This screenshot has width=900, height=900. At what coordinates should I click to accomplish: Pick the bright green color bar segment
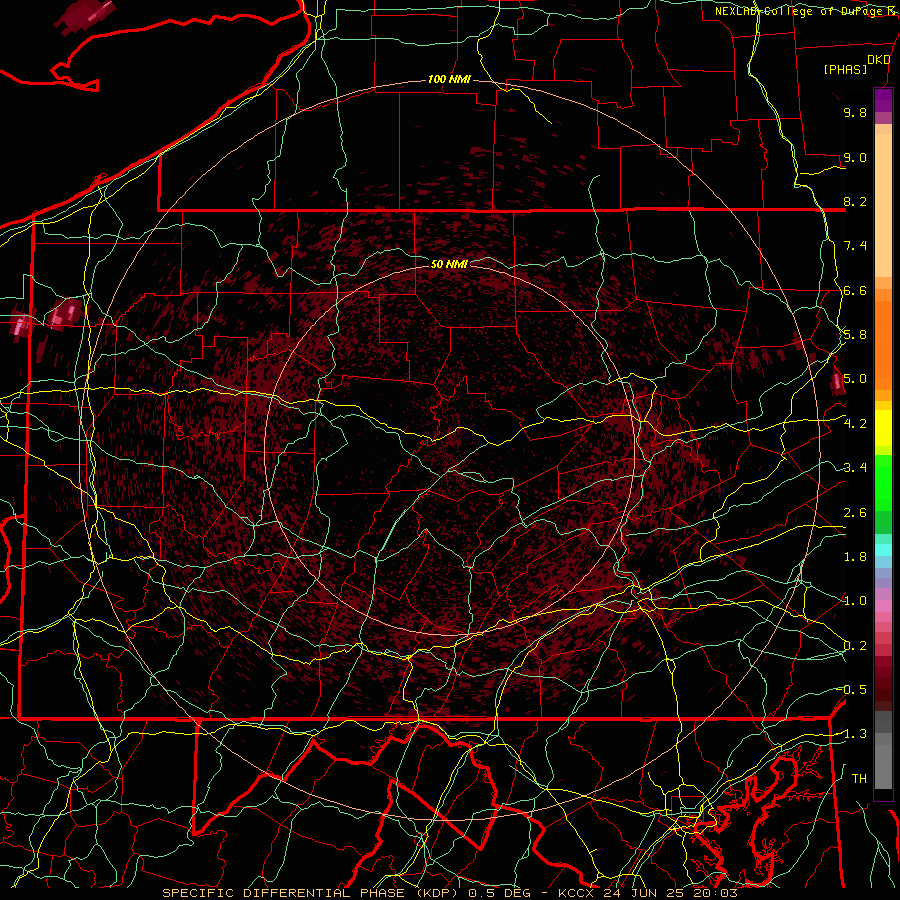[883, 482]
